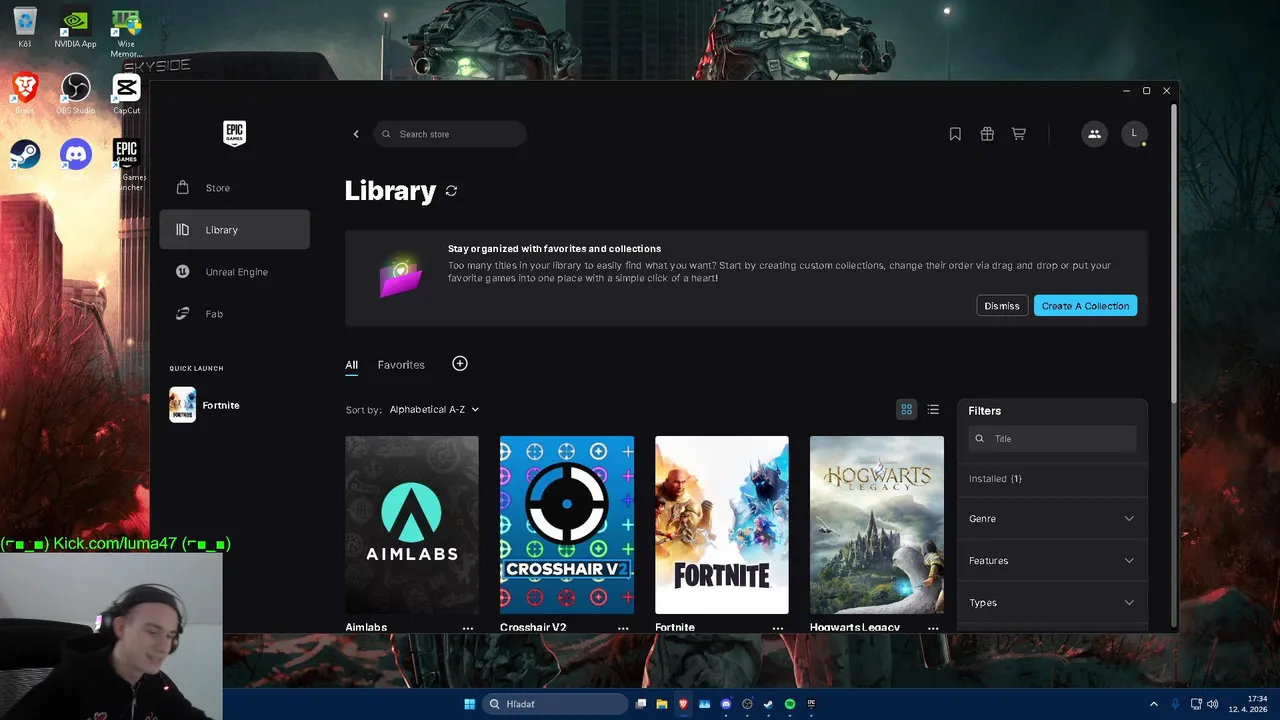The height and width of the screenshot is (720, 1280).
Task: Select the CapCut desktop shortcut
Action: click(126, 94)
